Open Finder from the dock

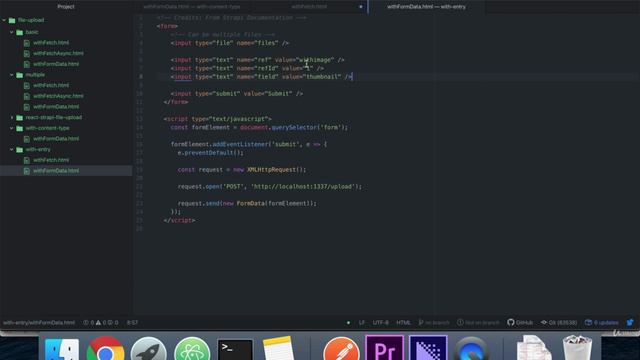[x=62, y=349]
